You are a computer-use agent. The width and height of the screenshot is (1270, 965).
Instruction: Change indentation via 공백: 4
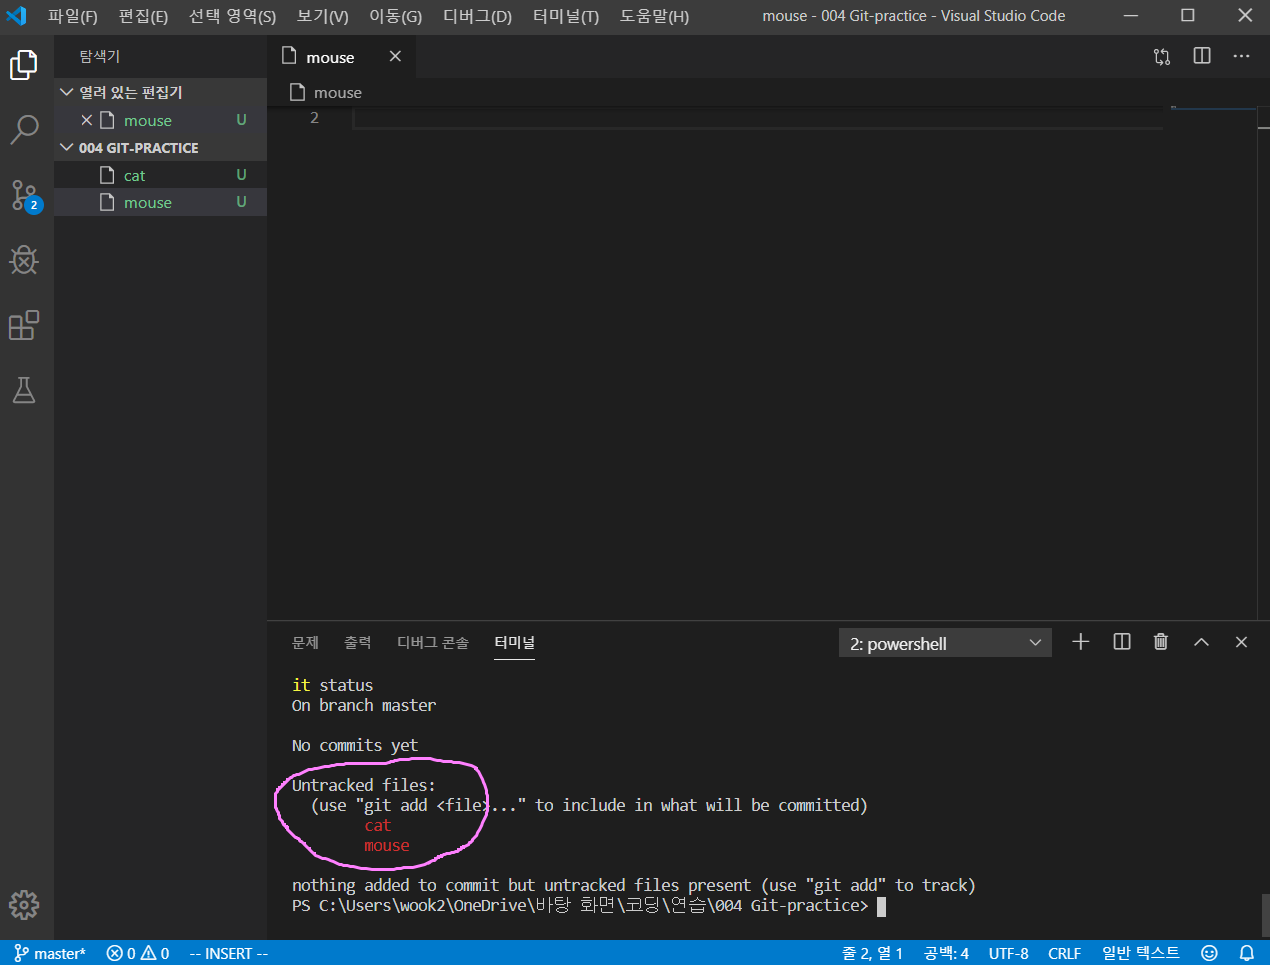click(x=946, y=953)
